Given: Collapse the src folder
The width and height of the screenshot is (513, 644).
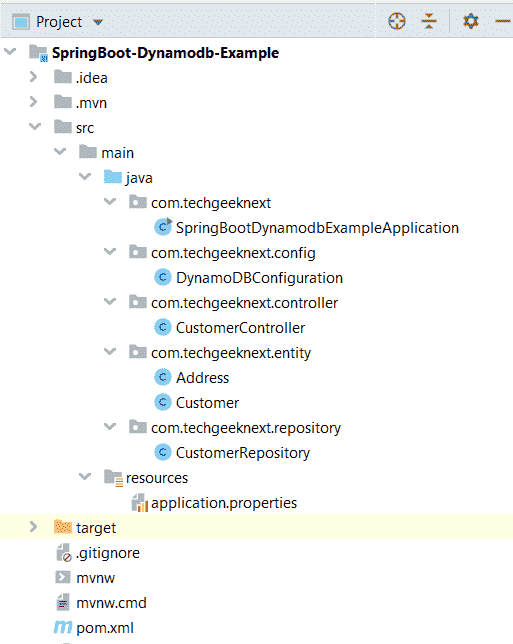Looking at the screenshot, I should (35, 127).
